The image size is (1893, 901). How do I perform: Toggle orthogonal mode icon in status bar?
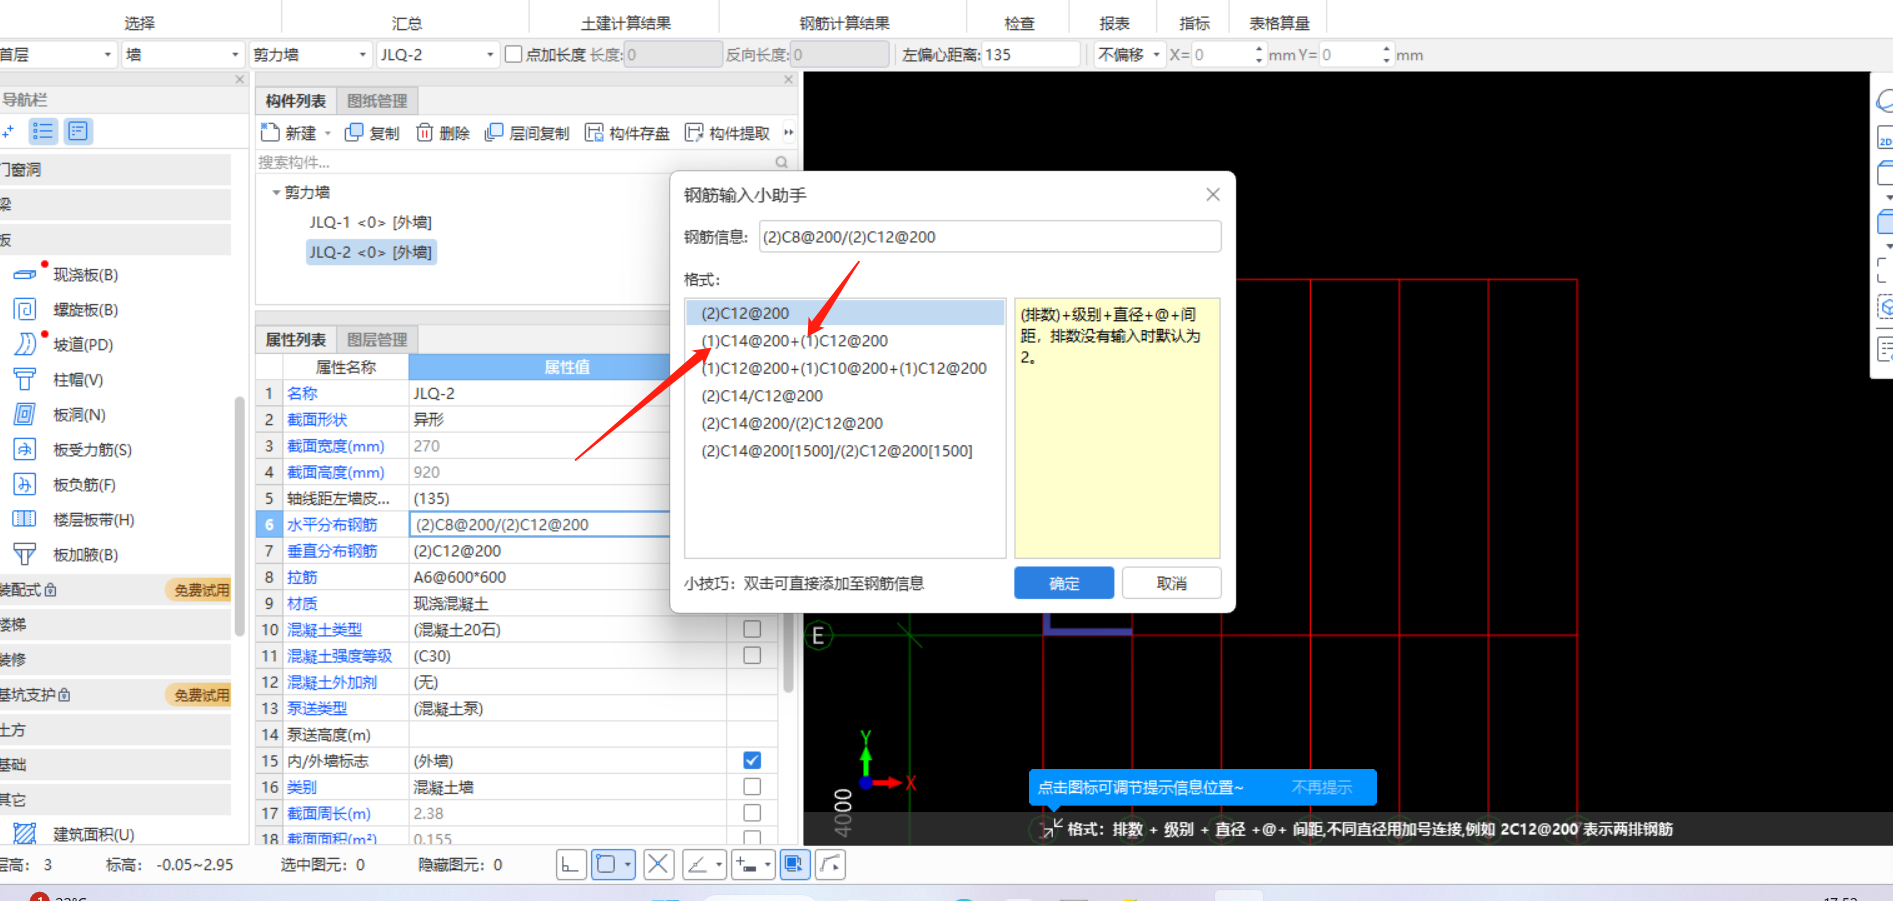pos(570,864)
